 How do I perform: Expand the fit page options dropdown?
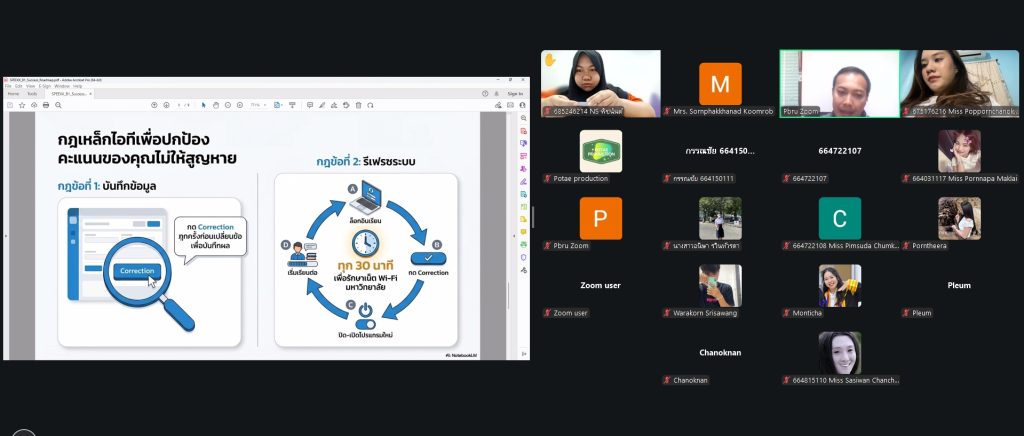coord(284,104)
